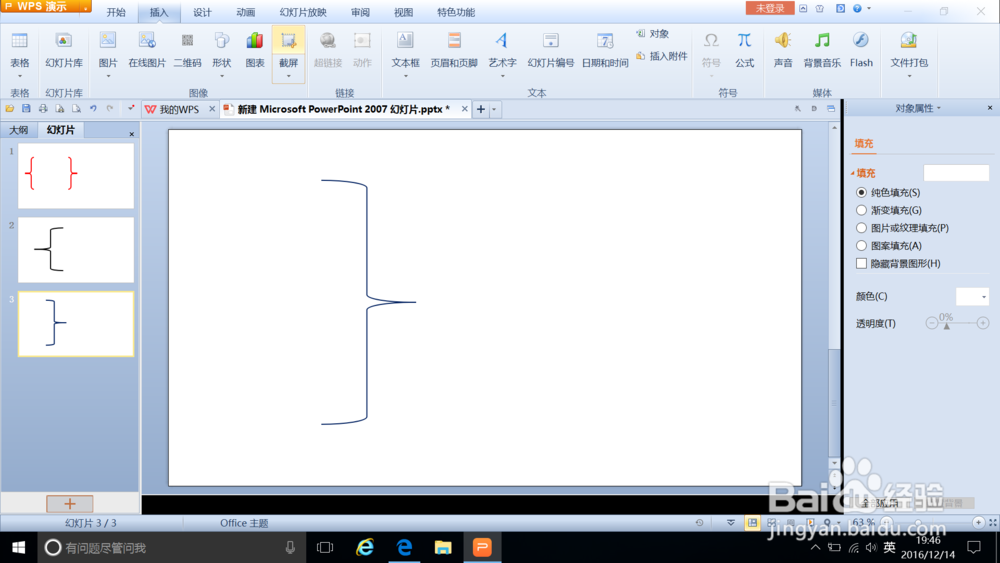Add a new slide with plus button

coord(70,504)
